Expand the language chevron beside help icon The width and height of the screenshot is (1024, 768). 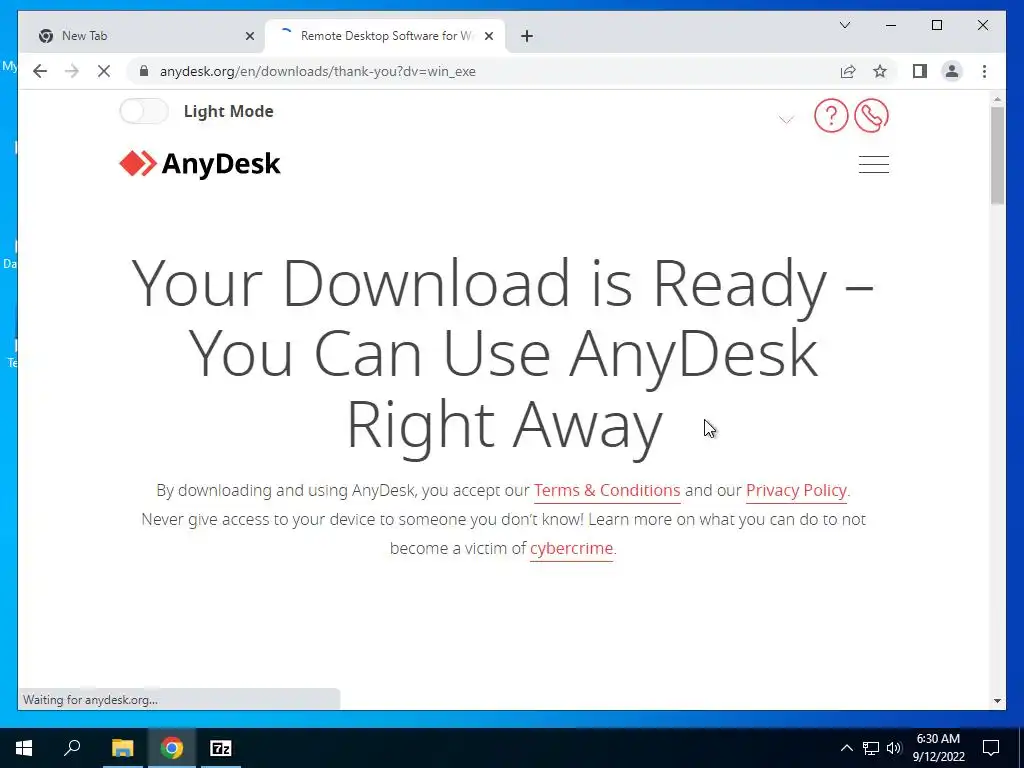coord(786,120)
